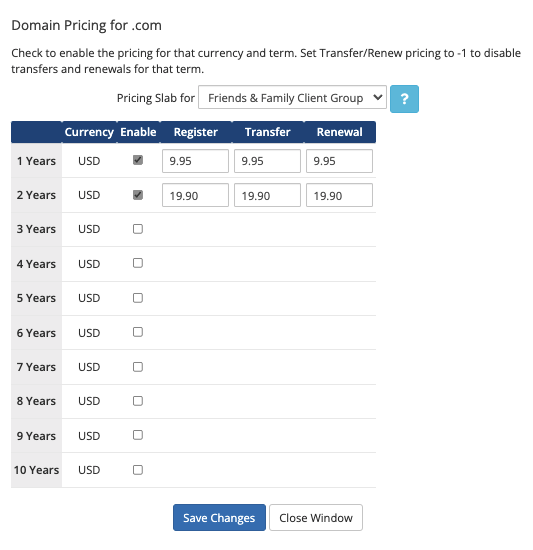
Task: Enable pricing for 4 Years
Action: pos(138,263)
